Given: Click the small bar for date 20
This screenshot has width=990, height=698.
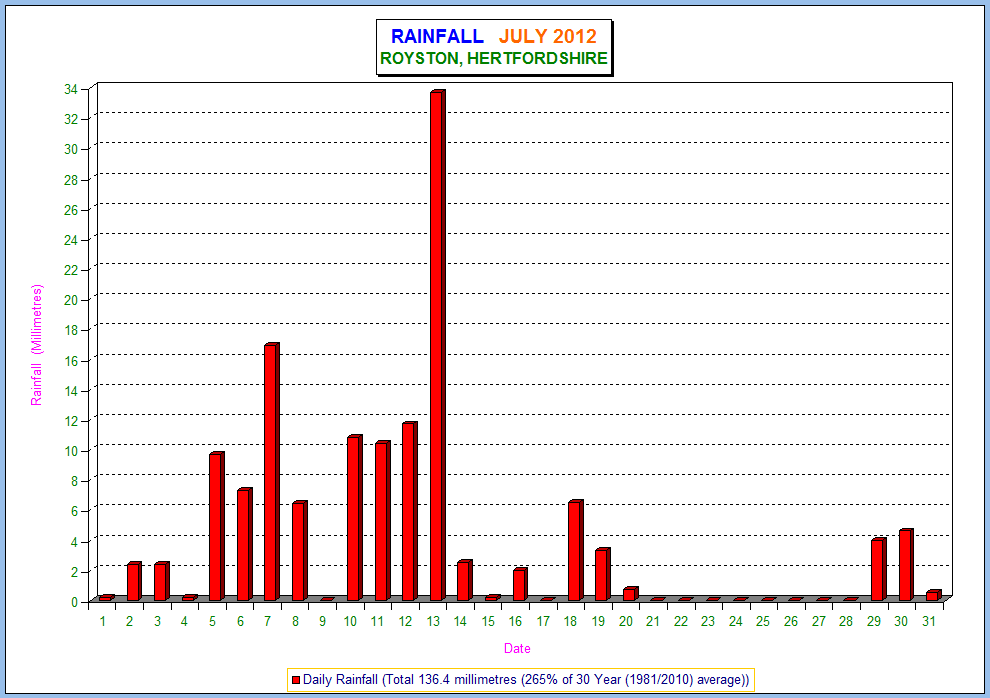Looking at the screenshot, I should tap(630, 594).
